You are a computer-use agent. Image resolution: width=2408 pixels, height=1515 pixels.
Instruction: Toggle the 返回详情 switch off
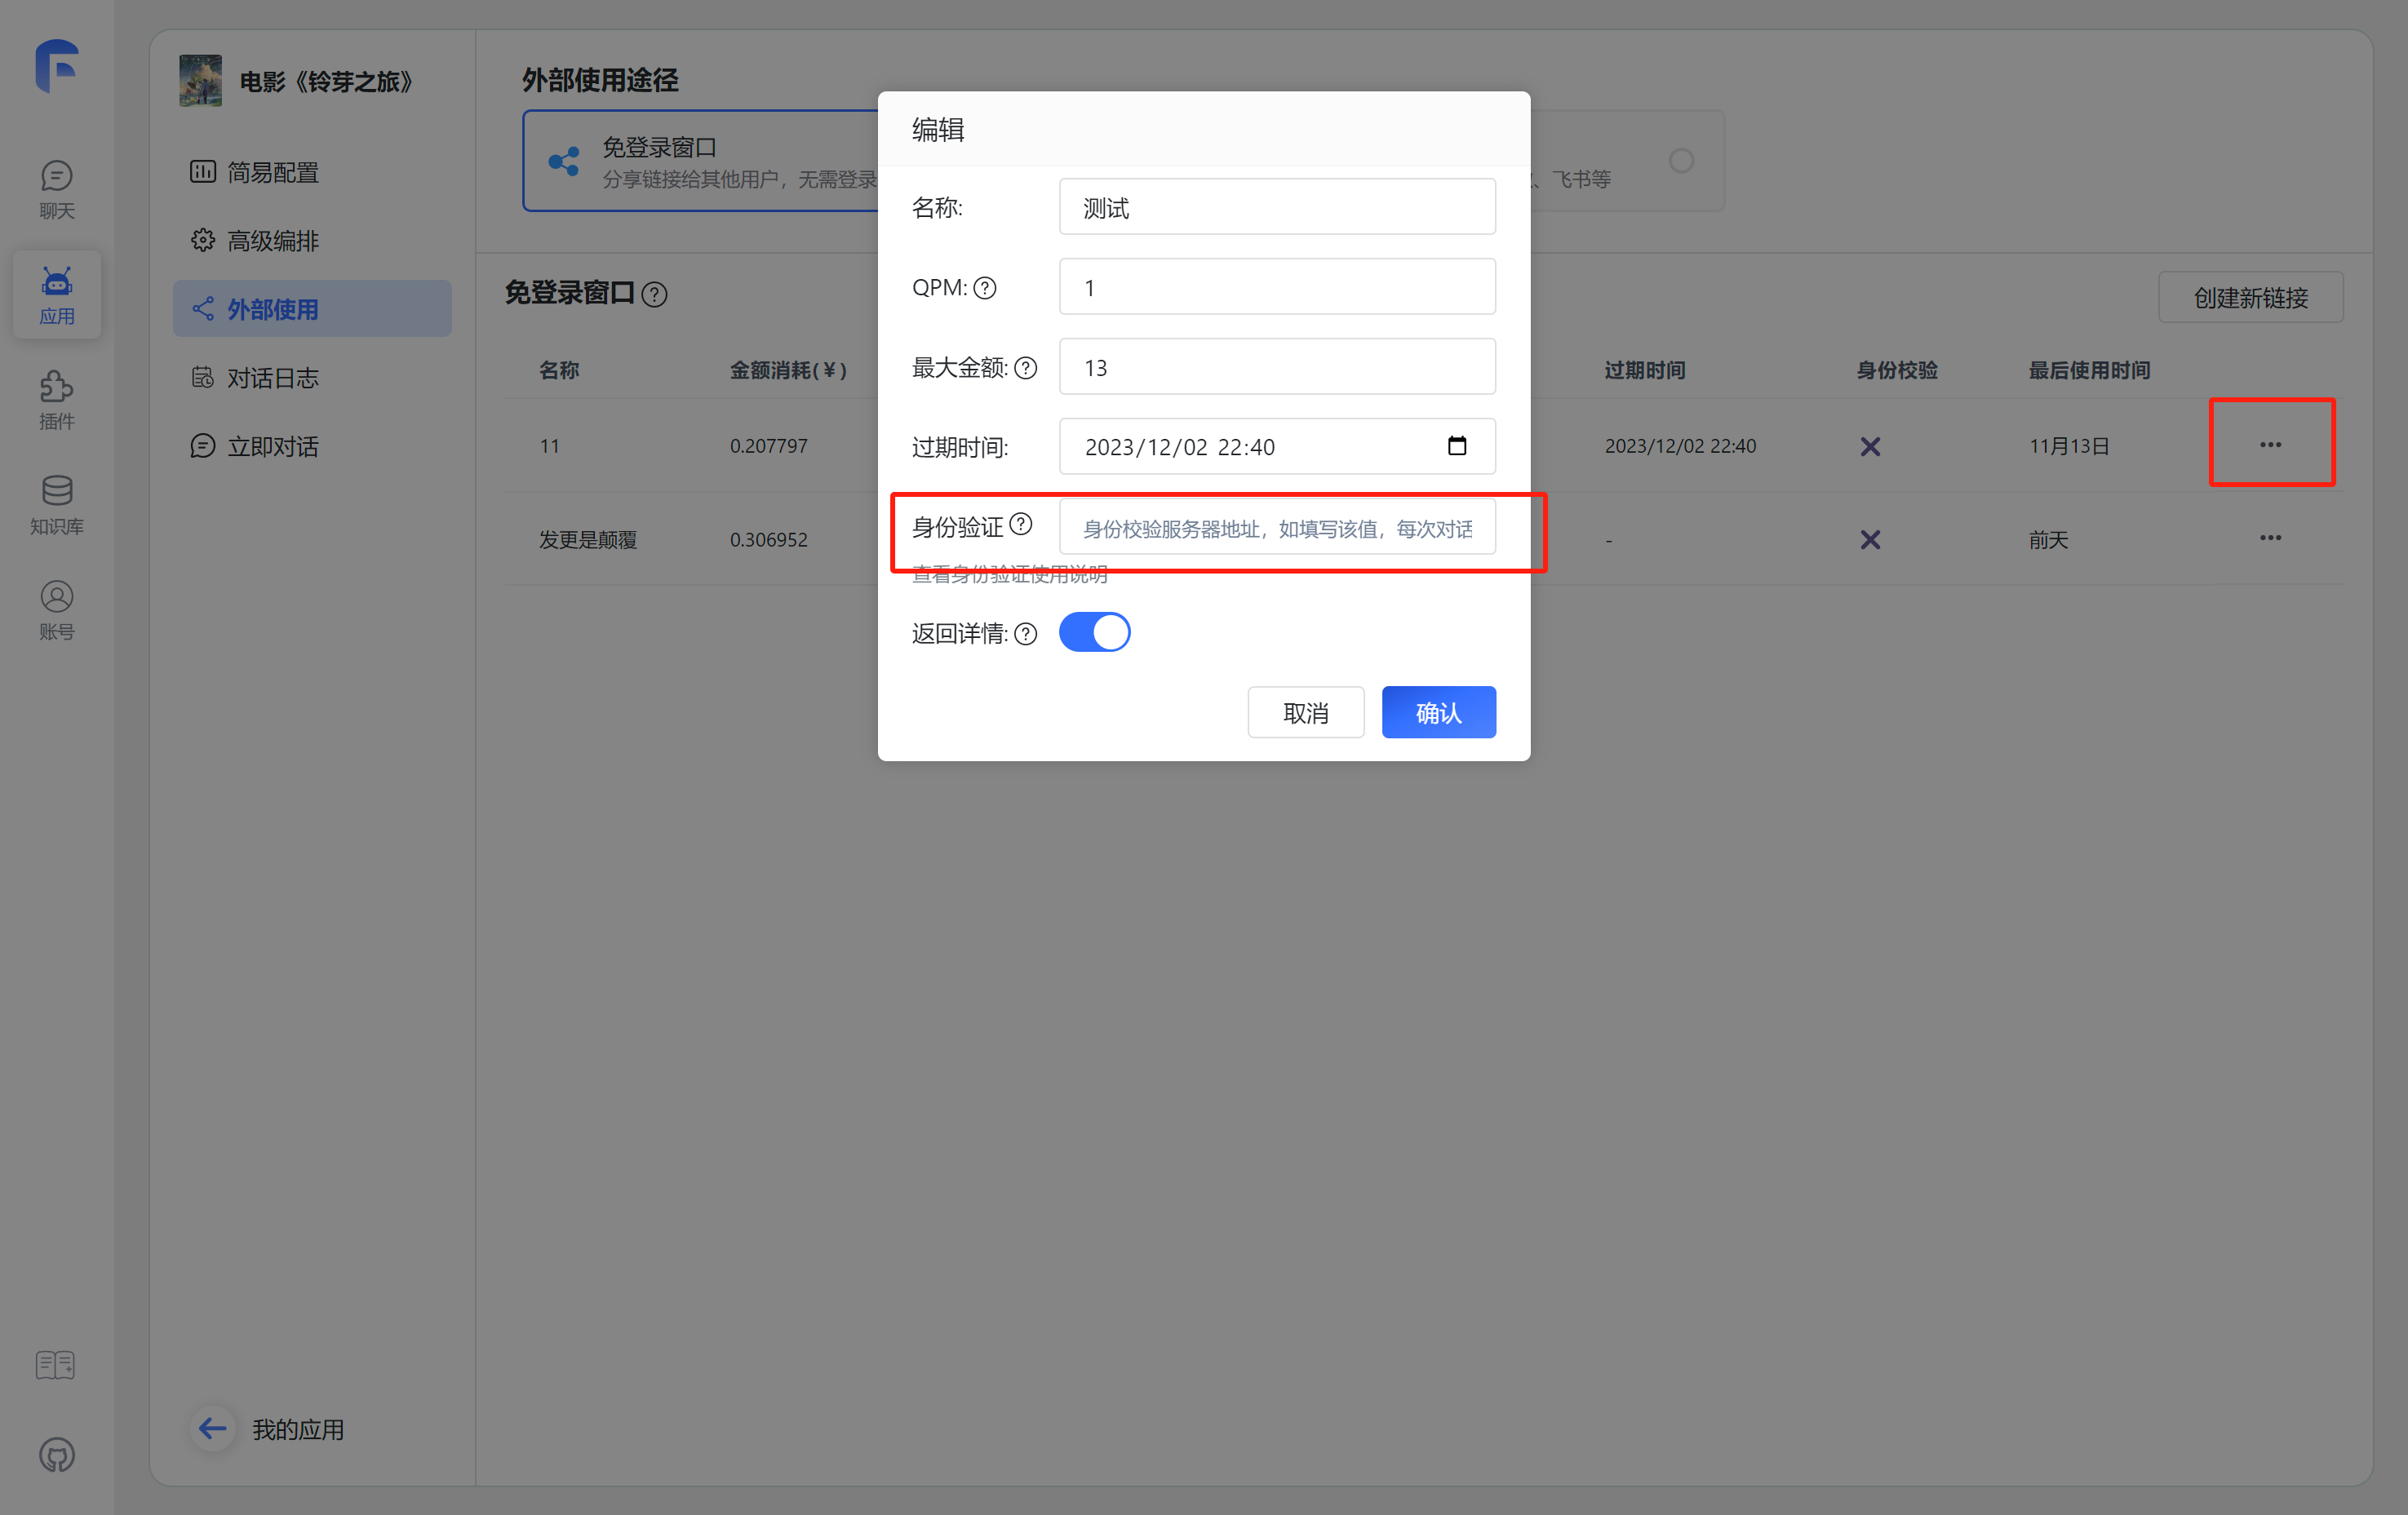coord(1094,632)
